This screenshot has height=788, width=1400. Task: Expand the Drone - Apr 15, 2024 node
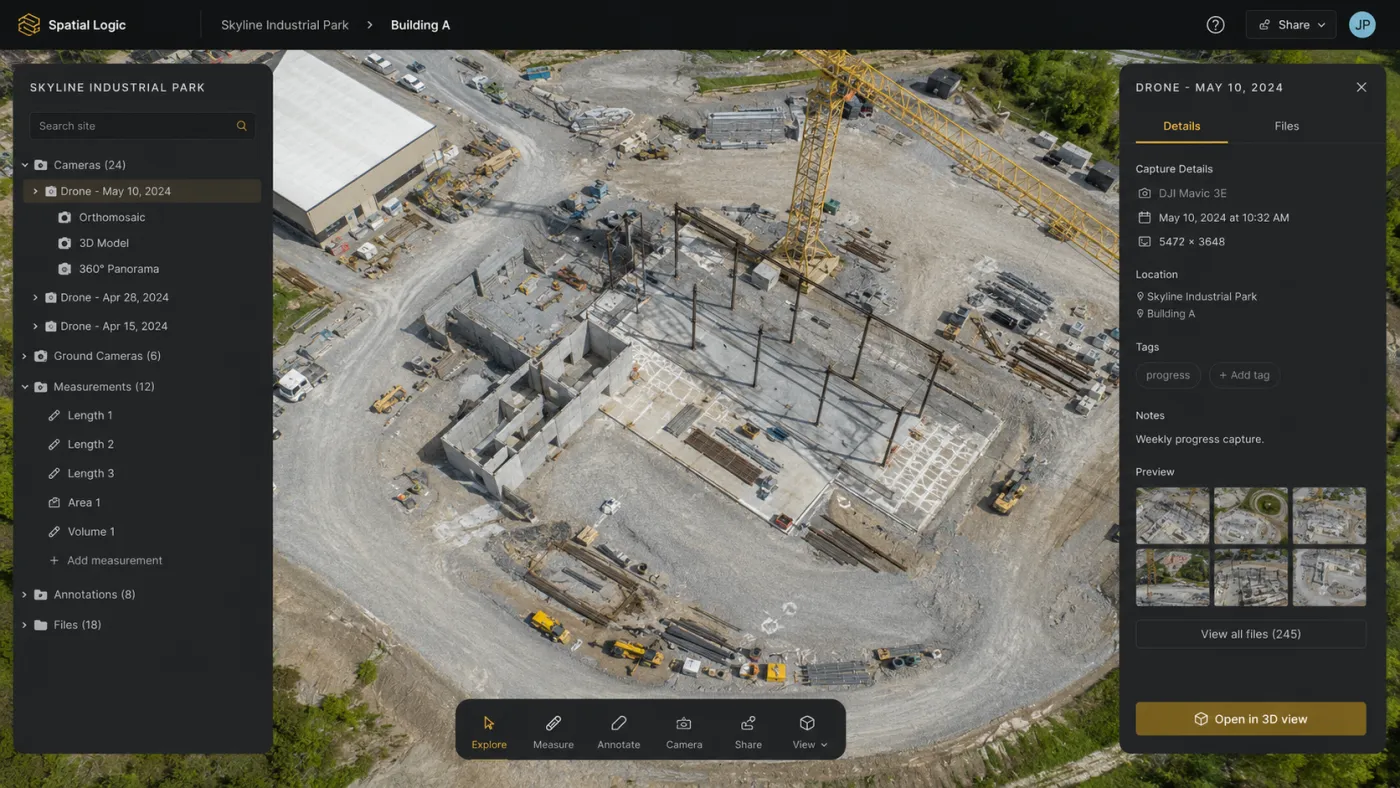(36, 326)
